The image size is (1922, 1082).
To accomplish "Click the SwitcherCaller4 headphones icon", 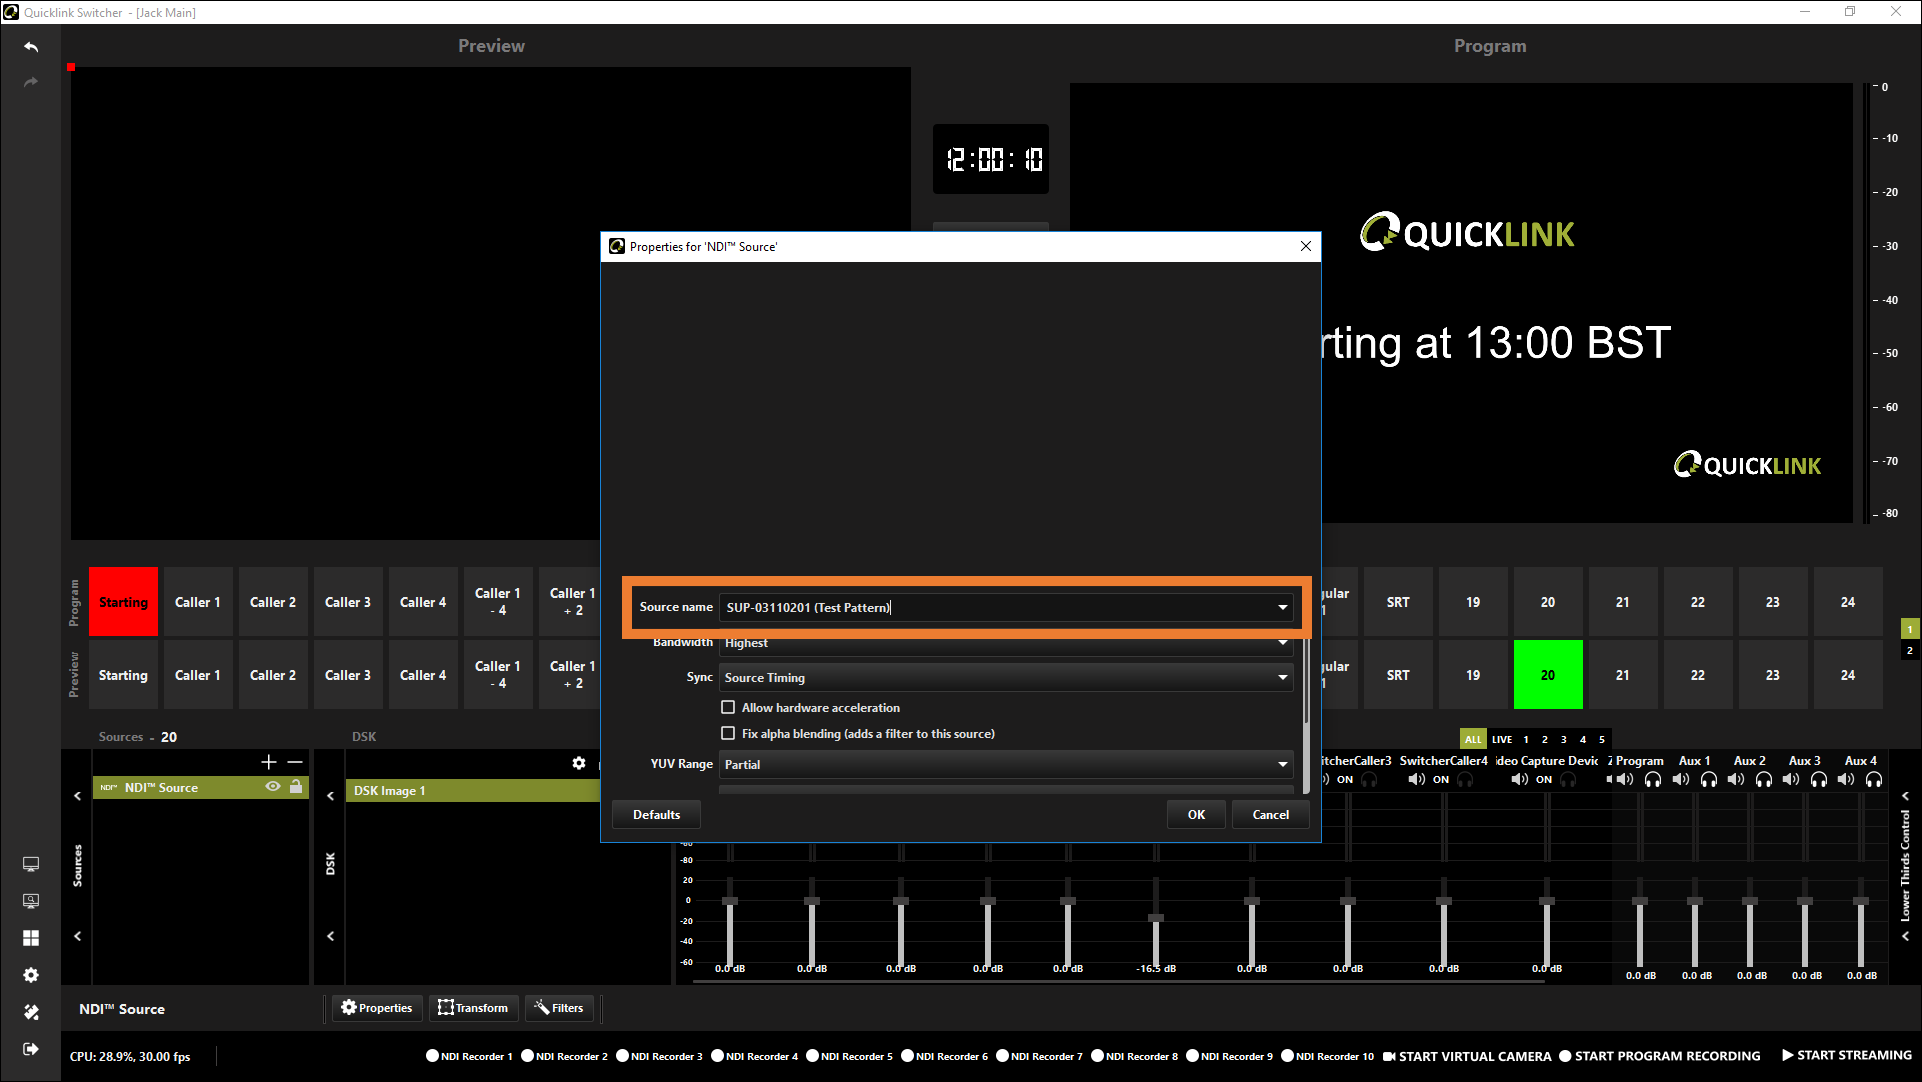I will point(1465,779).
